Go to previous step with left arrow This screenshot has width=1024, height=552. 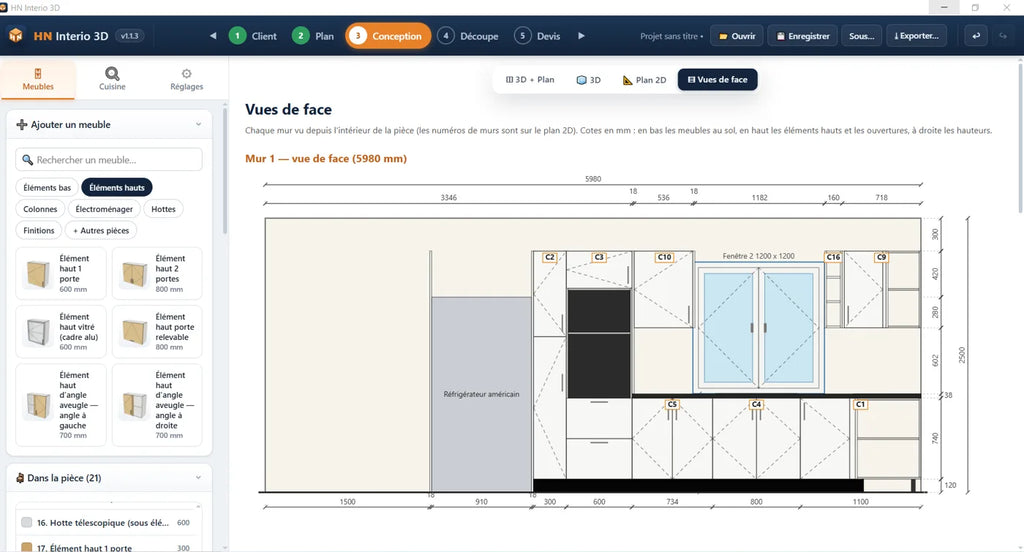point(213,36)
